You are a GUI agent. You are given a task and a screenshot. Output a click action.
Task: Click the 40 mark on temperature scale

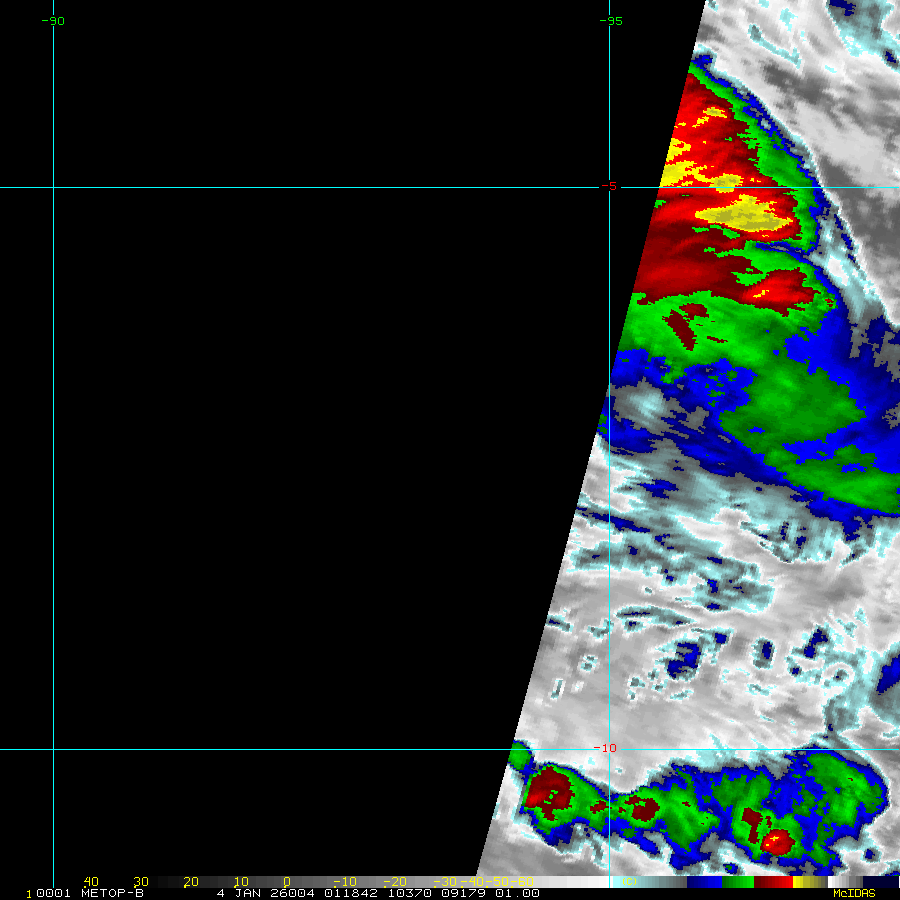click(x=91, y=882)
